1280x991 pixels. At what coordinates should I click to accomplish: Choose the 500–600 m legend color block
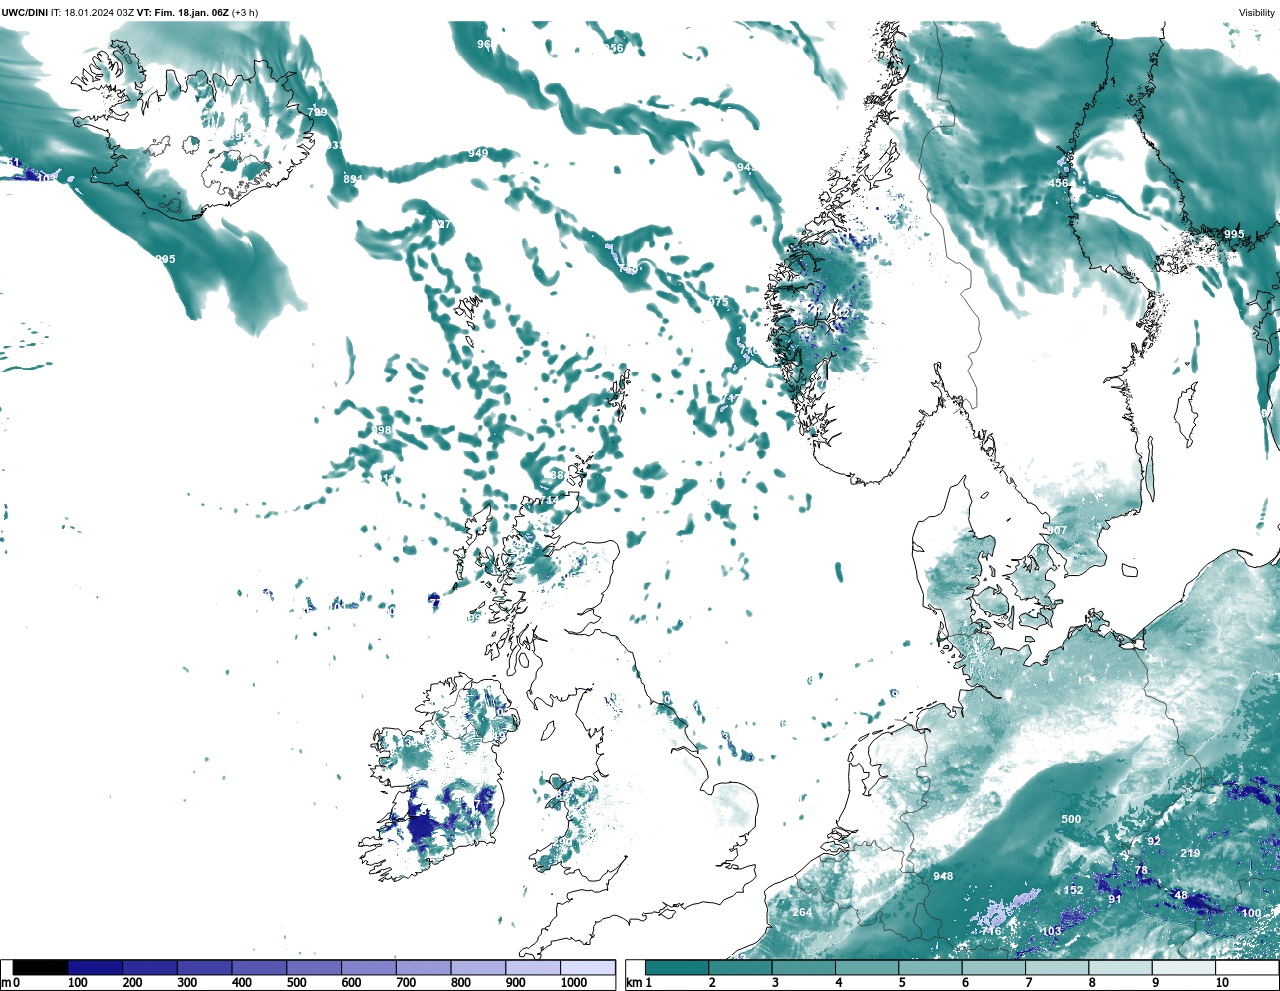click(x=314, y=967)
